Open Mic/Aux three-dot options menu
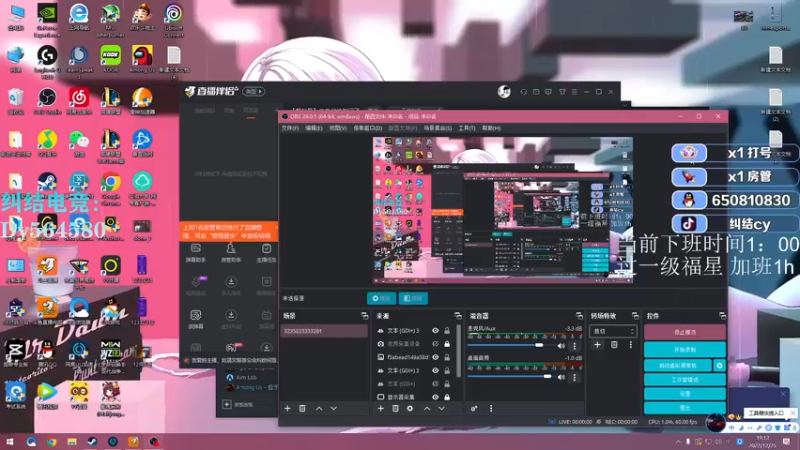 tap(574, 346)
